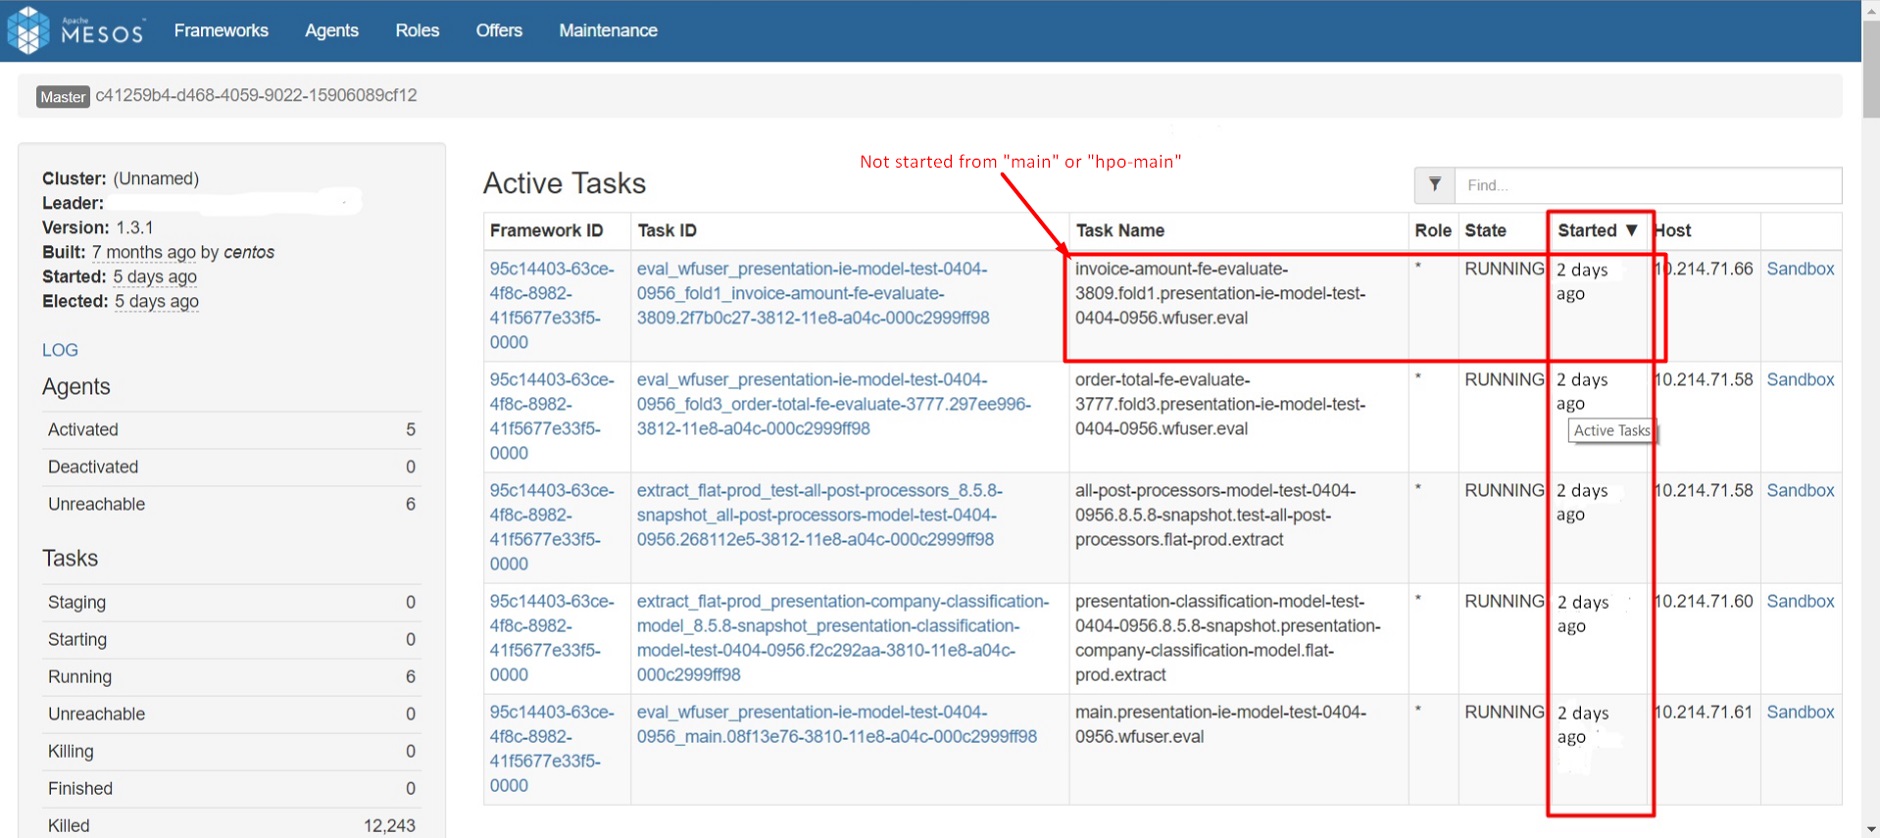Sort by the Host column header

(x=1673, y=230)
